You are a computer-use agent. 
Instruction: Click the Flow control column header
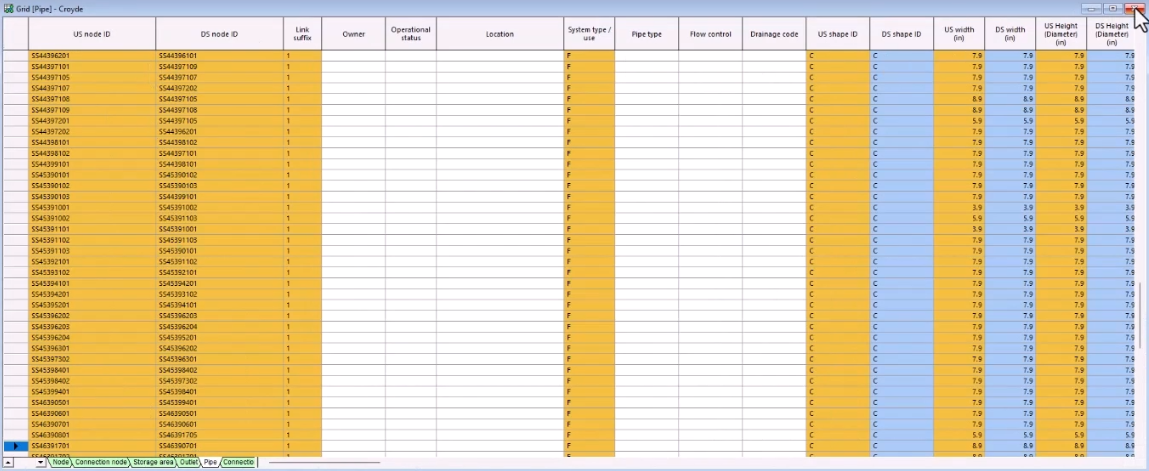click(710, 34)
